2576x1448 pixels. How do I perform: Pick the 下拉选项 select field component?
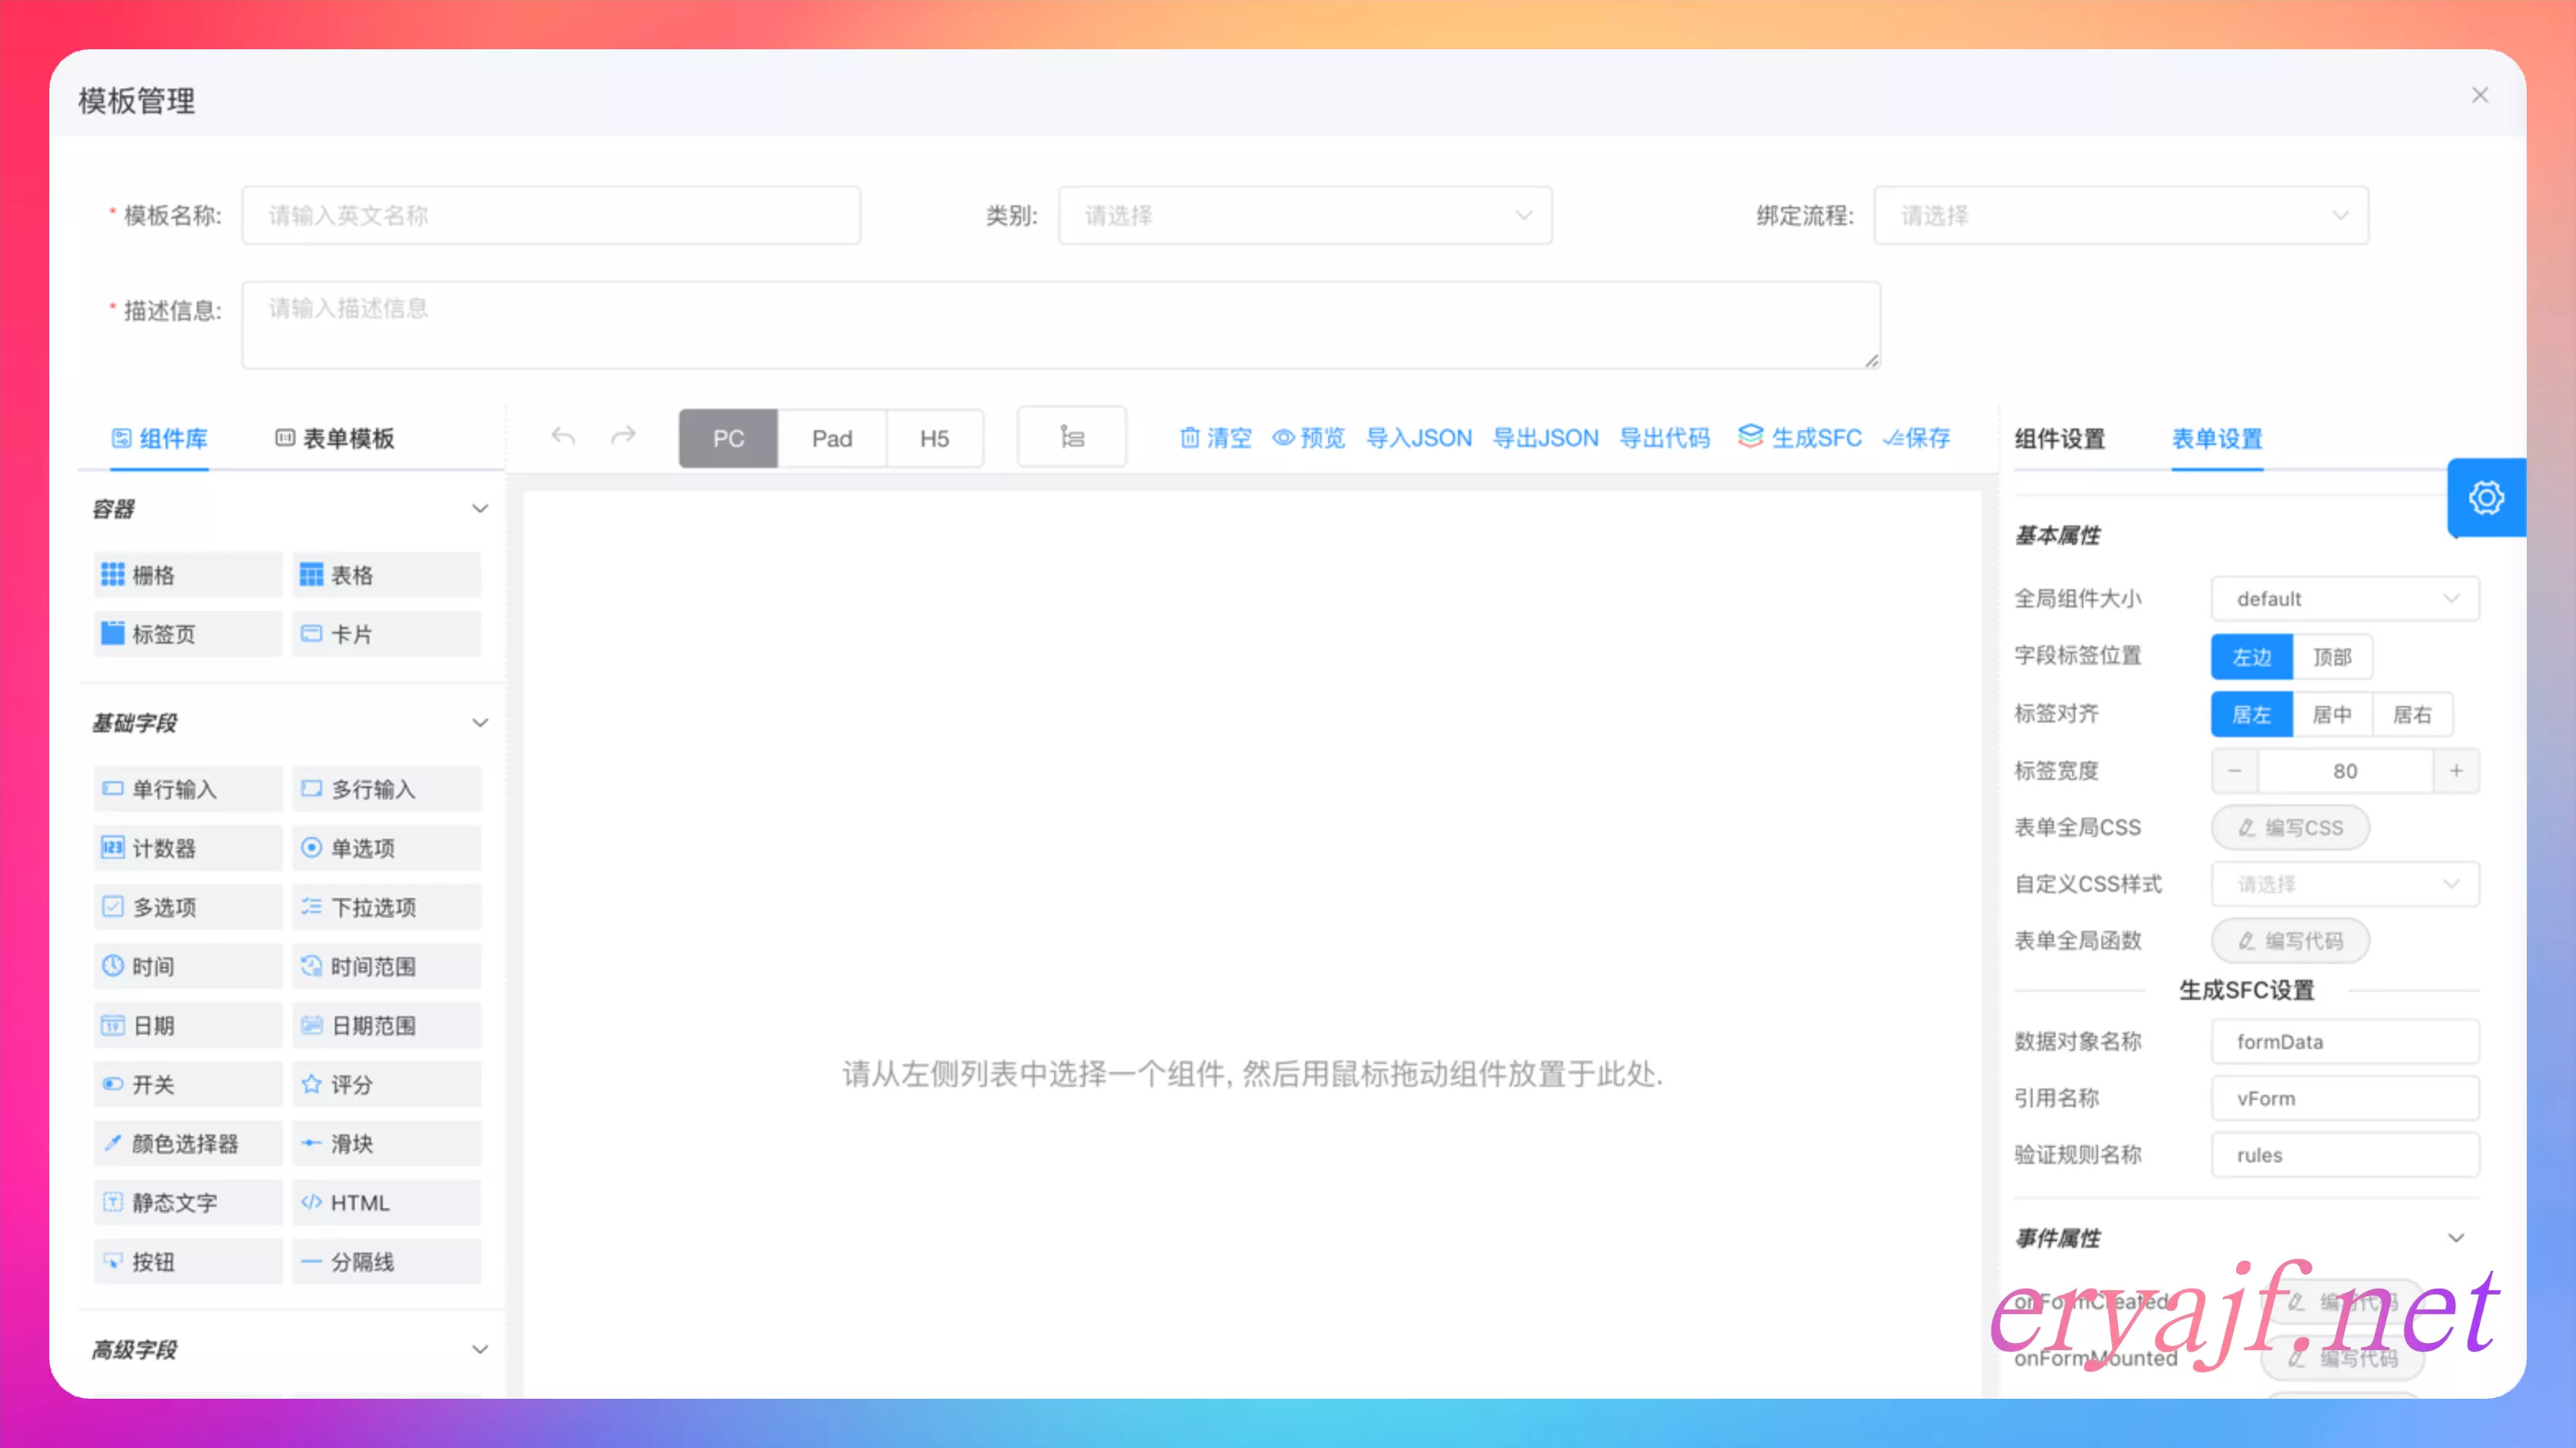click(387, 907)
